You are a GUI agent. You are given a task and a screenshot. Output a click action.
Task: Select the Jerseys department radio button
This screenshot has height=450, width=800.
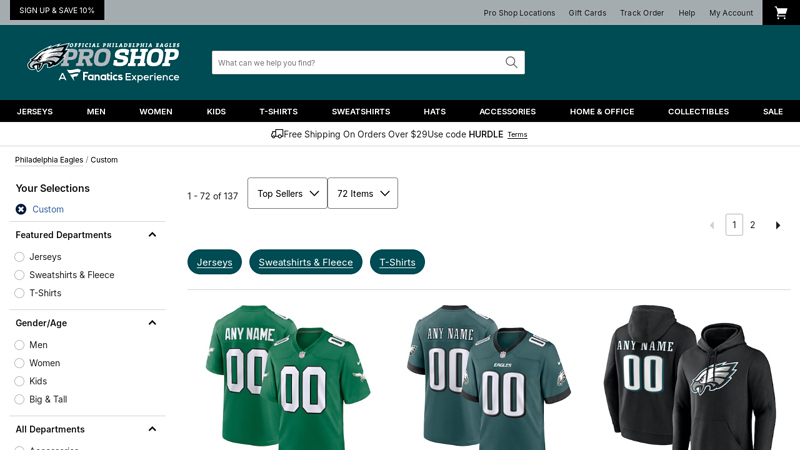click(19, 257)
